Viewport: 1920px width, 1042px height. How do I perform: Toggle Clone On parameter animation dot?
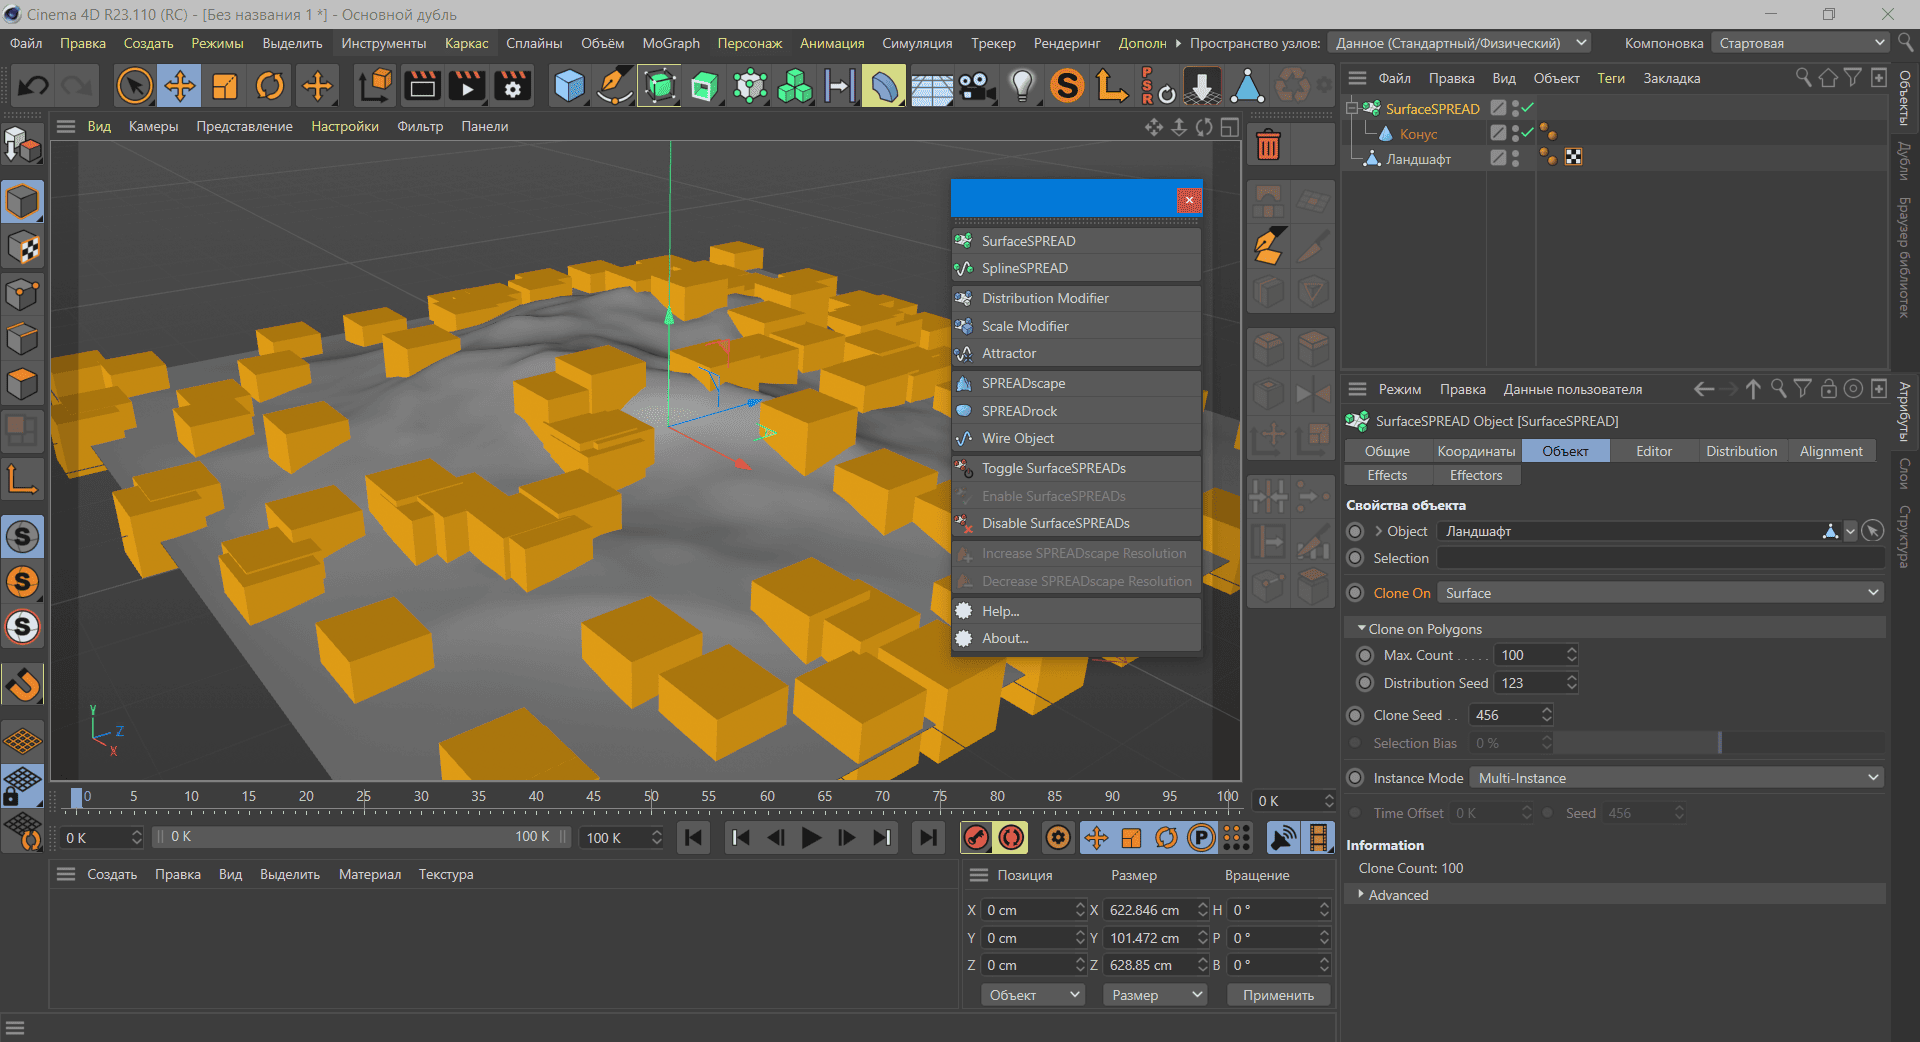1355,593
